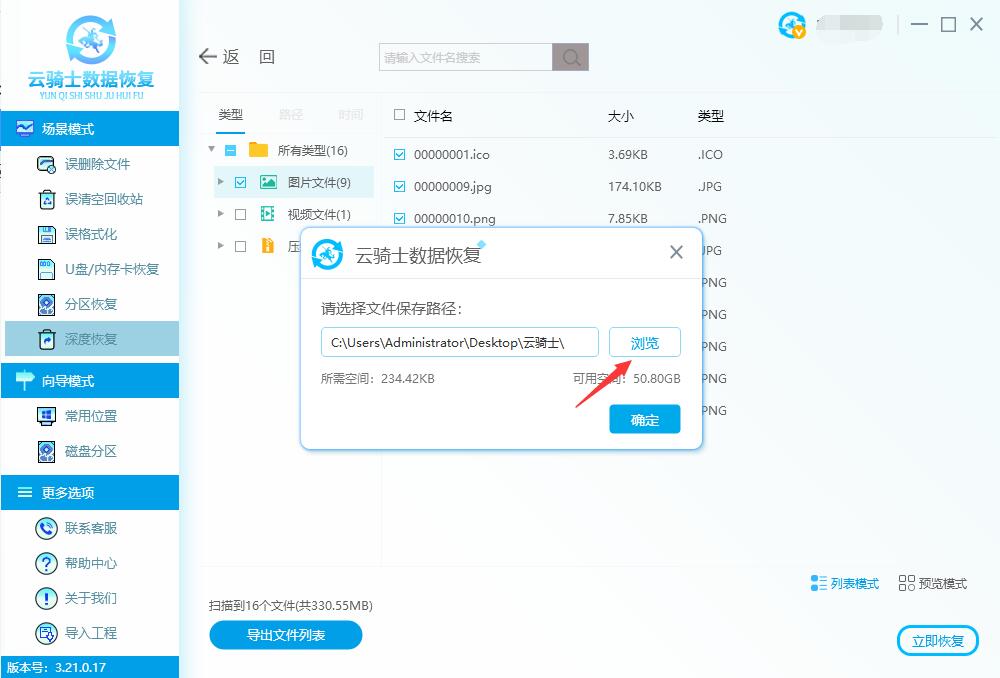
Task: Switch to the 类型 tab
Action: coord(230,115)
